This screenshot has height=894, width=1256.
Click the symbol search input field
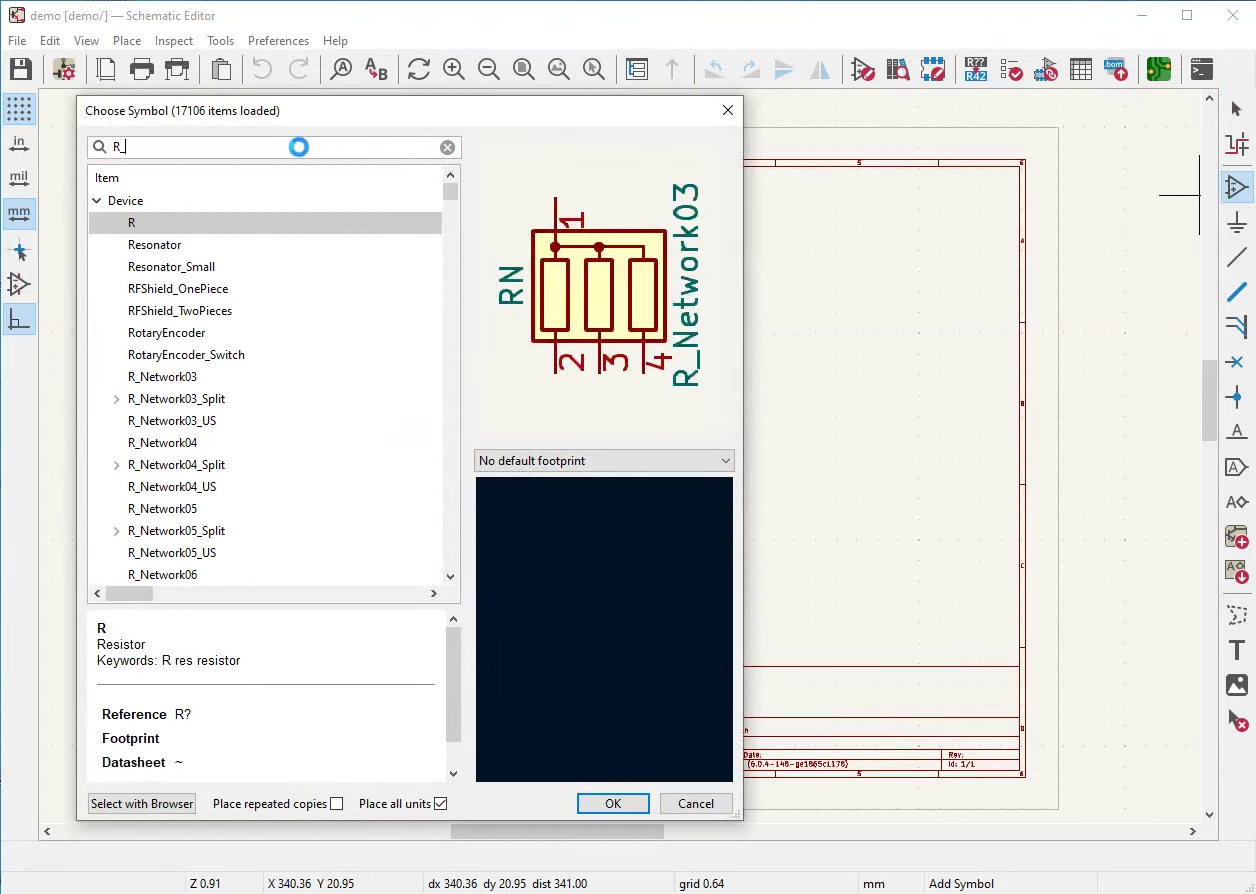click(200, 147)
